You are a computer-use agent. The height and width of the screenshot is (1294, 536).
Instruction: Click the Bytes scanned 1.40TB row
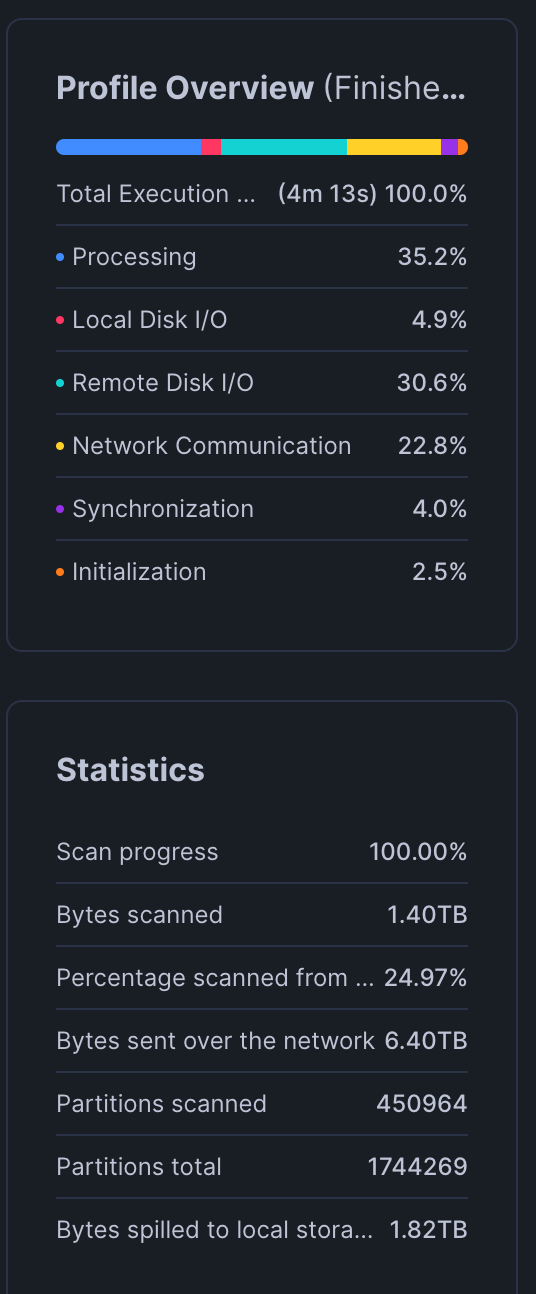click(262, 915)
